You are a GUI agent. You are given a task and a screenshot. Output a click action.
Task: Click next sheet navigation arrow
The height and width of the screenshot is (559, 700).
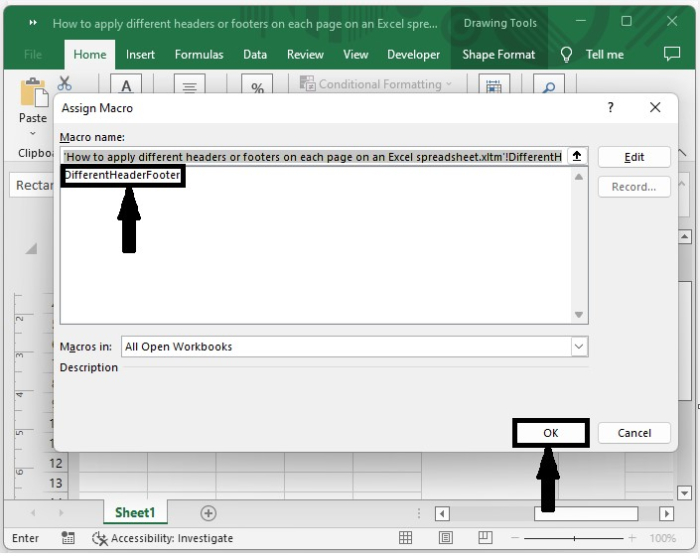click(x=61, y=513)
